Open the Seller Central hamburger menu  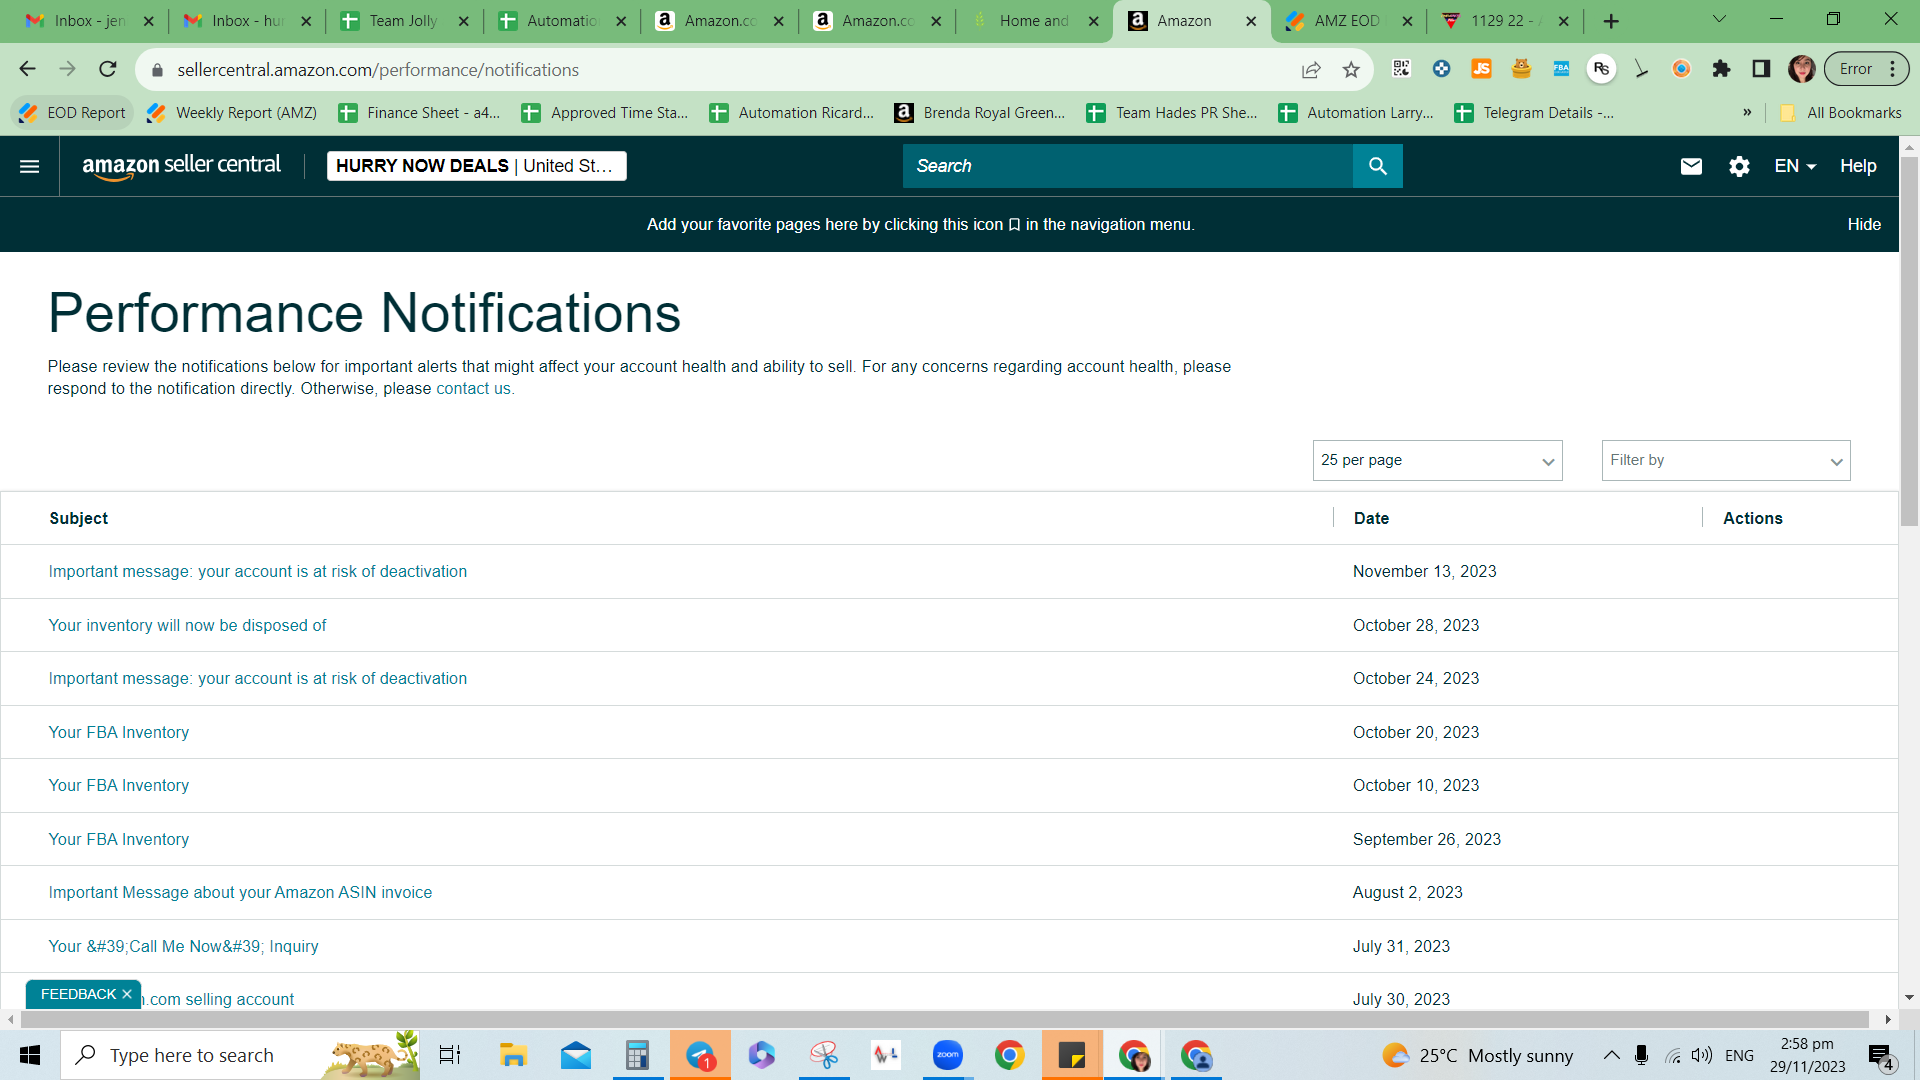[x=30, y=166]
